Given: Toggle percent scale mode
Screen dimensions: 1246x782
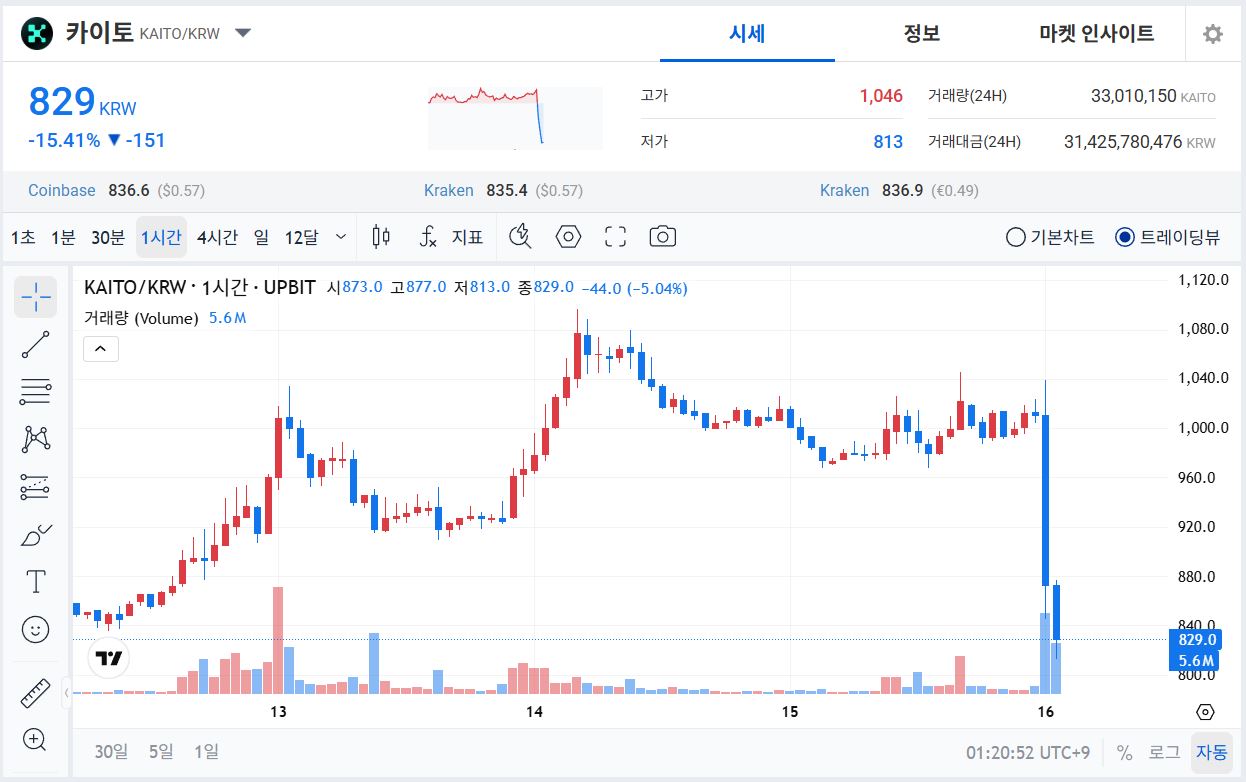Looking at the screenshot, I should 1125,751.
